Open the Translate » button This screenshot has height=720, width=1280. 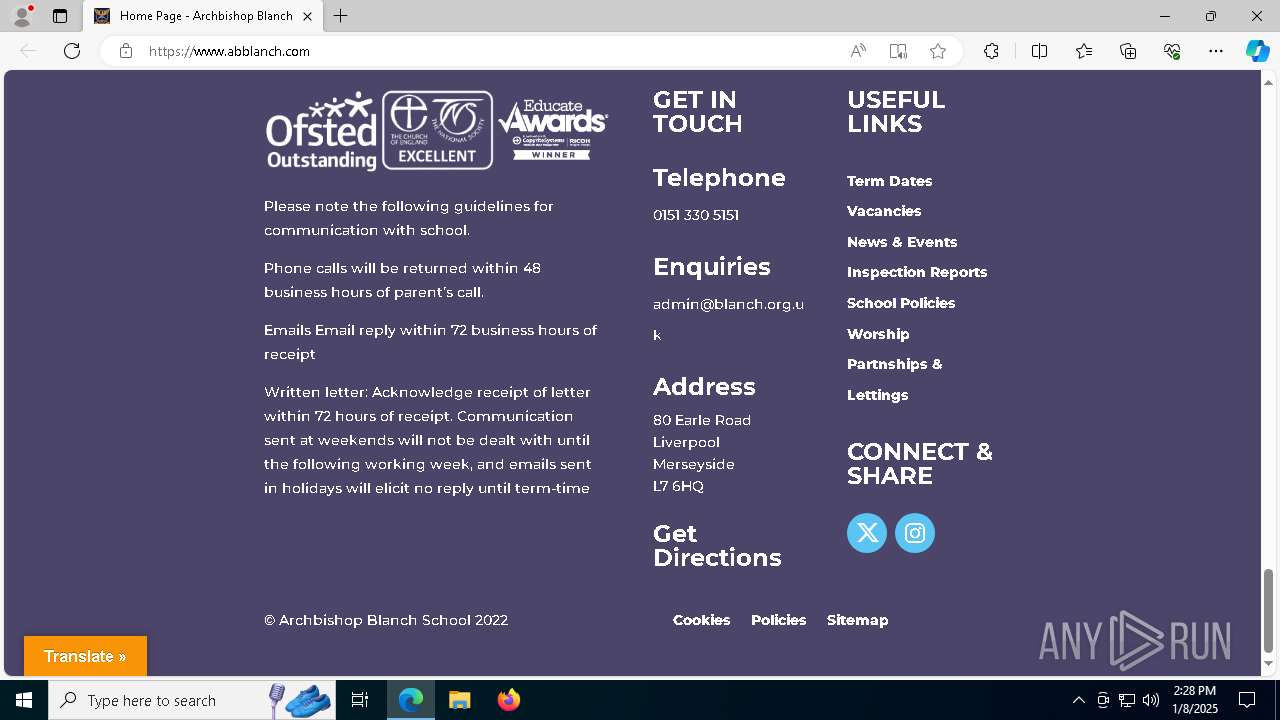coord(85,656)
